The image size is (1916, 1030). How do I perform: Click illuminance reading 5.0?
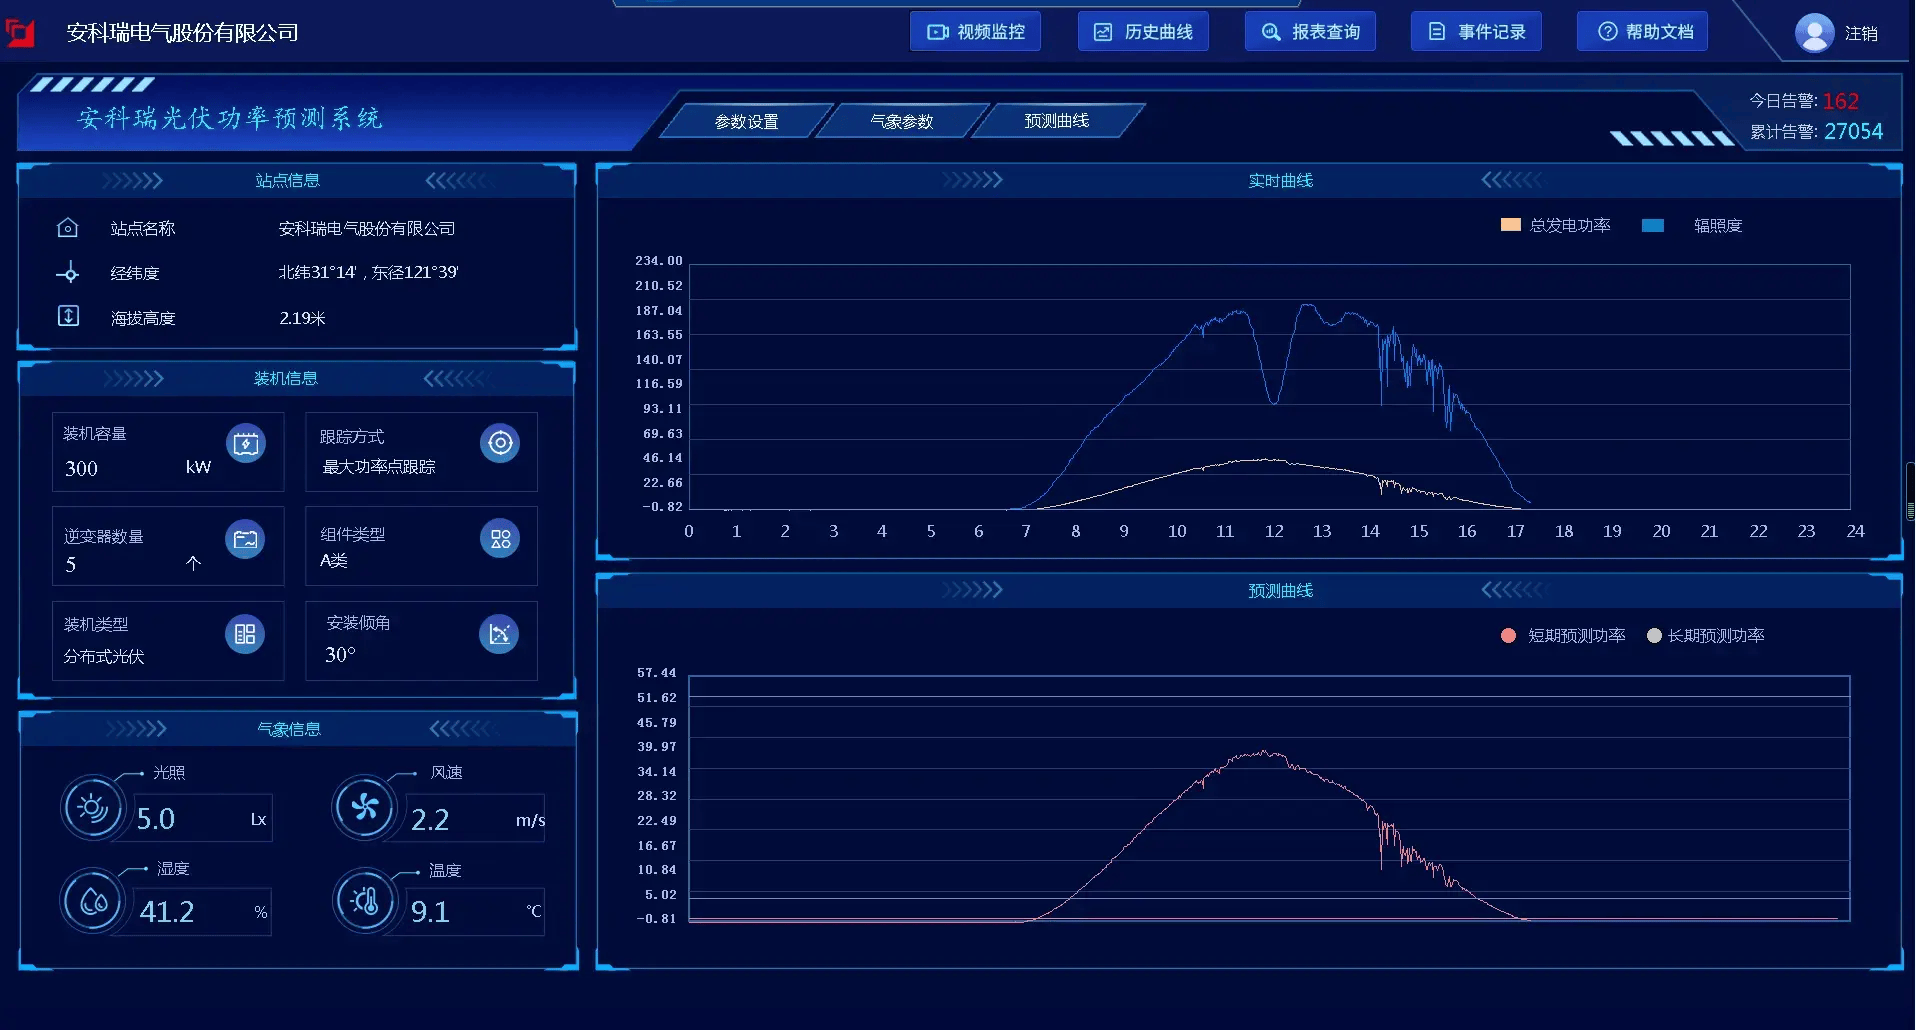[x=155, y=819]
